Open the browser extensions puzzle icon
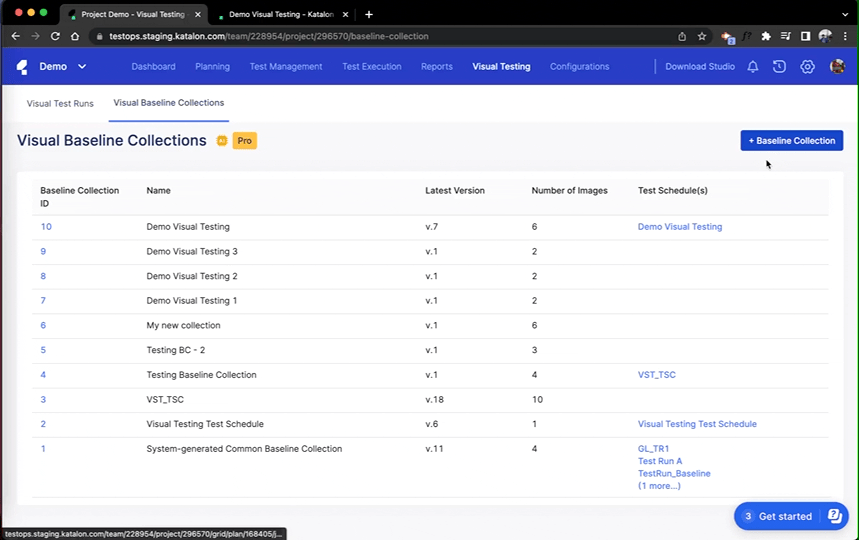Viewport: 859px width, 540px height. pos(766,36)
